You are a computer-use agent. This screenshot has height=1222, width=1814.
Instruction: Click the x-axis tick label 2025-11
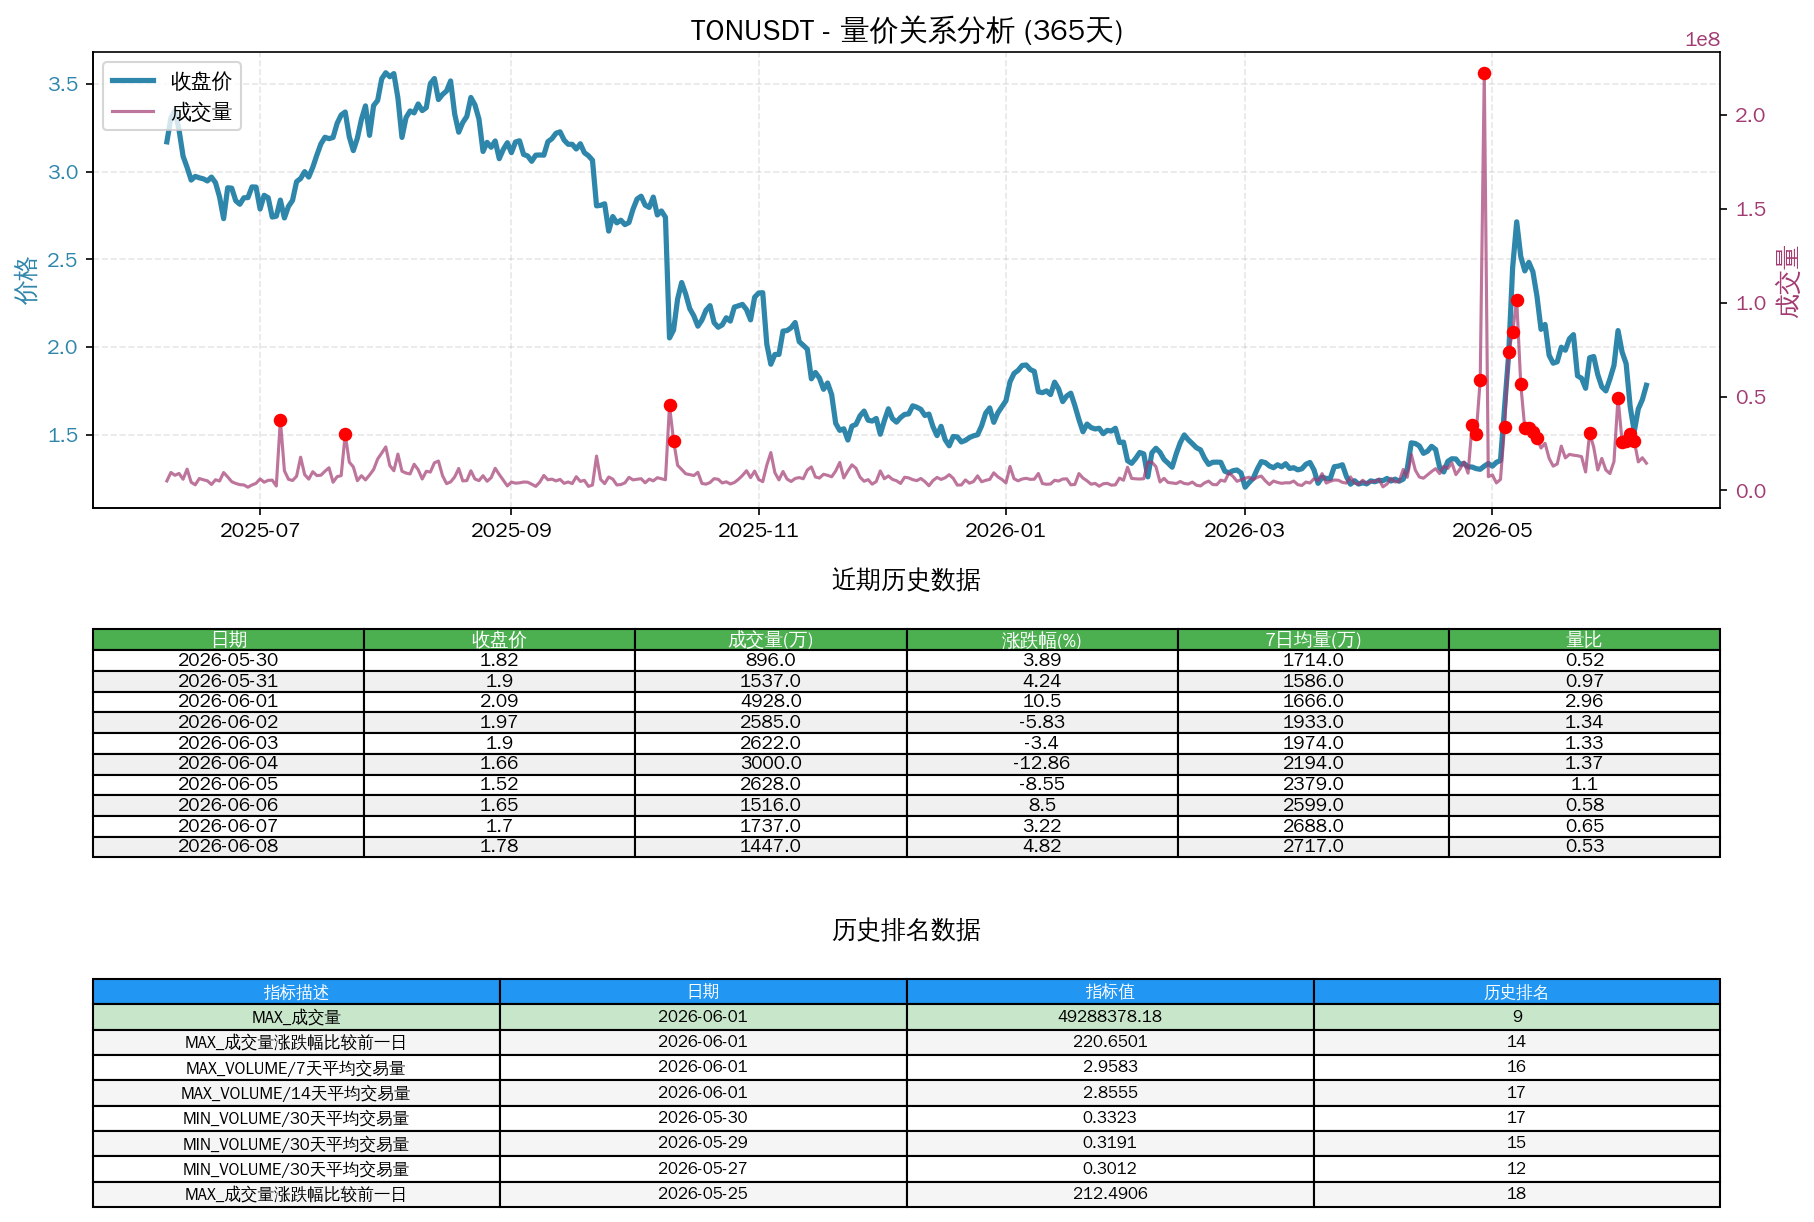pos(758,530)
